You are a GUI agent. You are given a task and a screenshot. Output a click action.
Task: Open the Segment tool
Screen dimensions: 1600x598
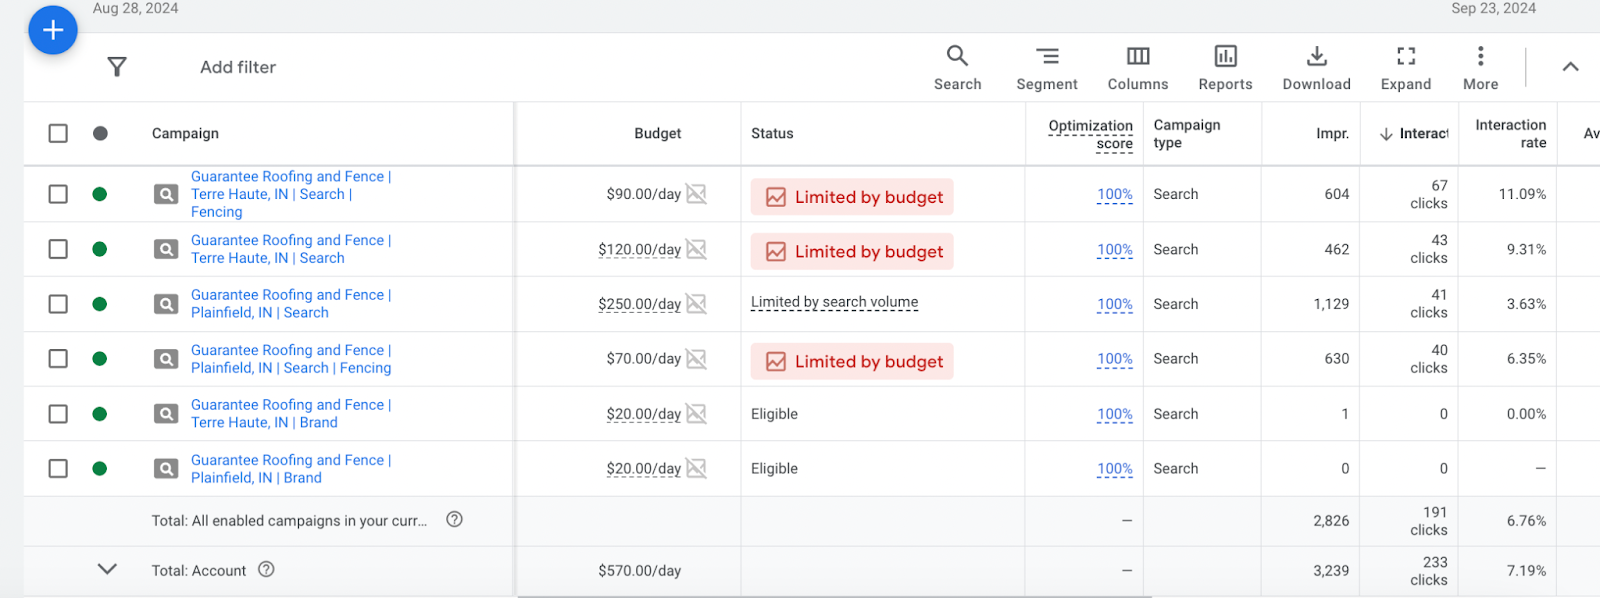(1047, 68)
